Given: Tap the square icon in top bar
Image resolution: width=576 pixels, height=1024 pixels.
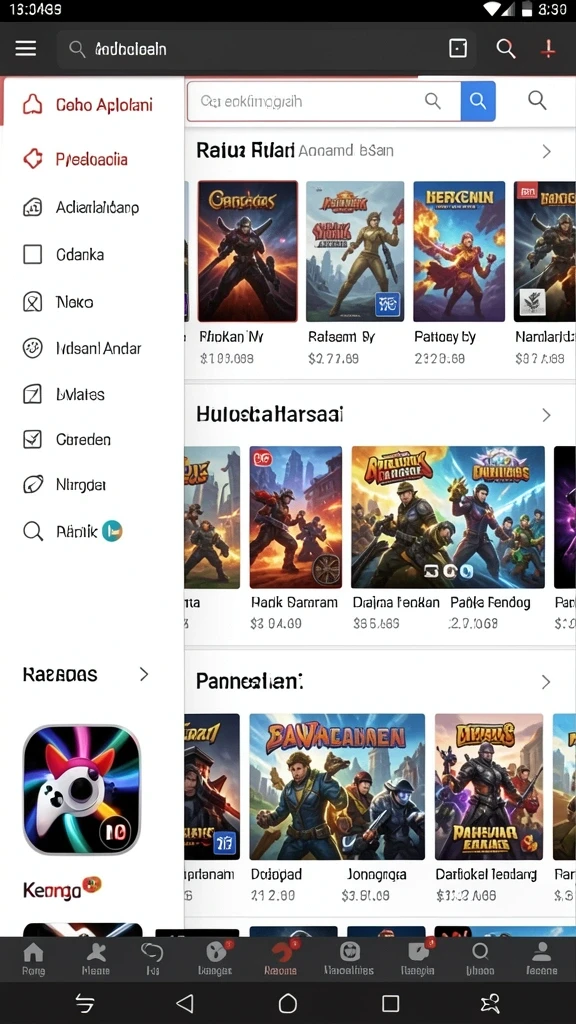Looking at the screenshot, I should pyautogui.click(x=458, y=48).
